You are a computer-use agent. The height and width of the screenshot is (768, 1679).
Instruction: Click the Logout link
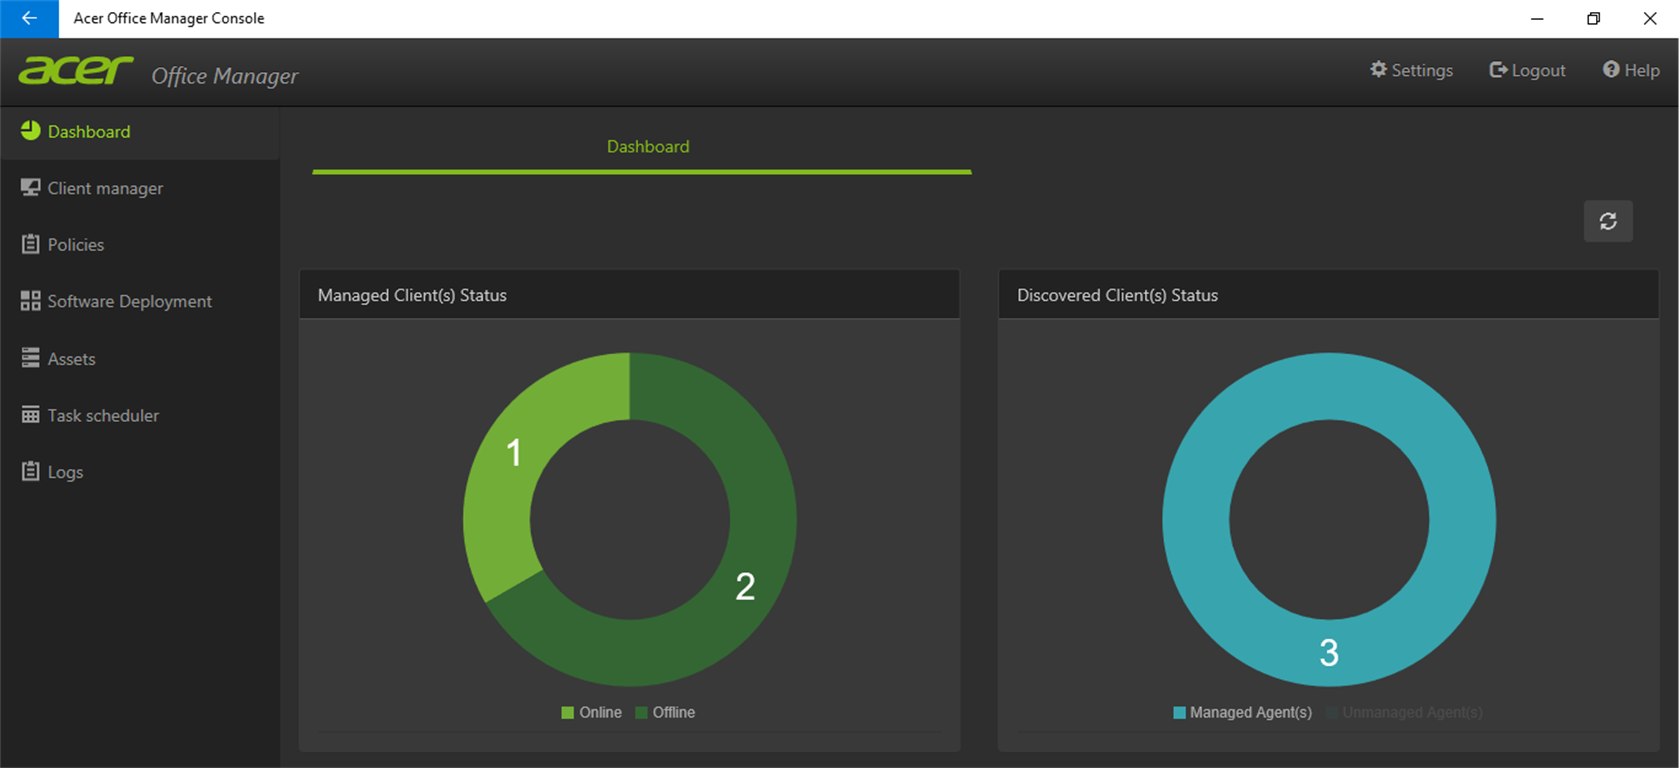[x=1527, y=70]
